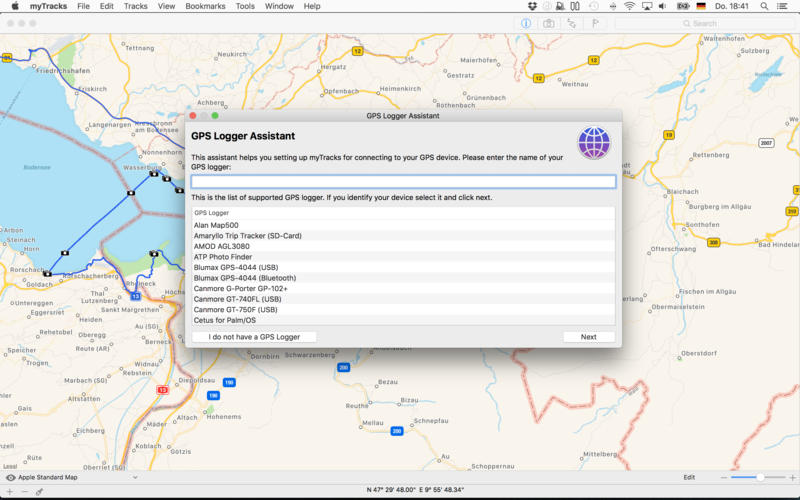
Task: Click the zoom-out minus beside the slider
Action: [723, 478]
